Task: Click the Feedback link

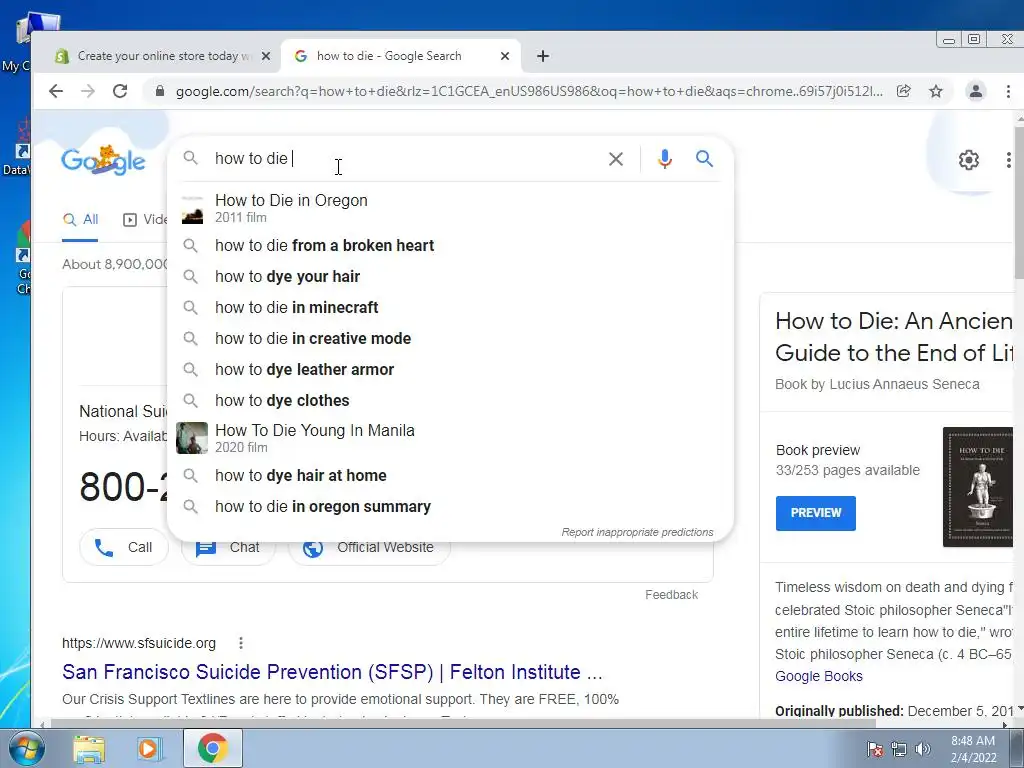Action: pyautogui.click(x=671, y=595)
